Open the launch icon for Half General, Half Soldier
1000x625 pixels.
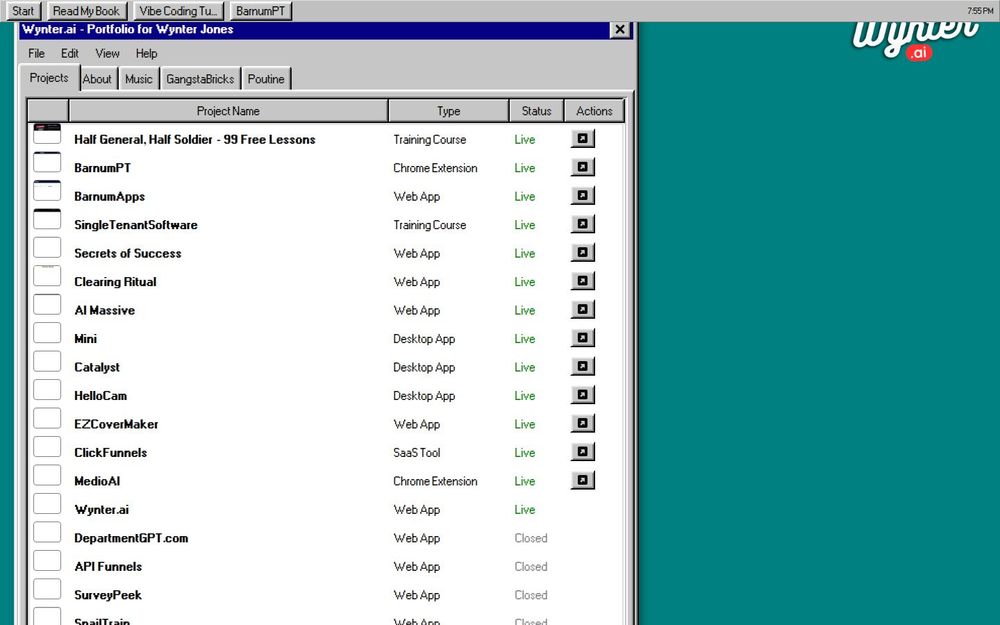coord(582,138)
